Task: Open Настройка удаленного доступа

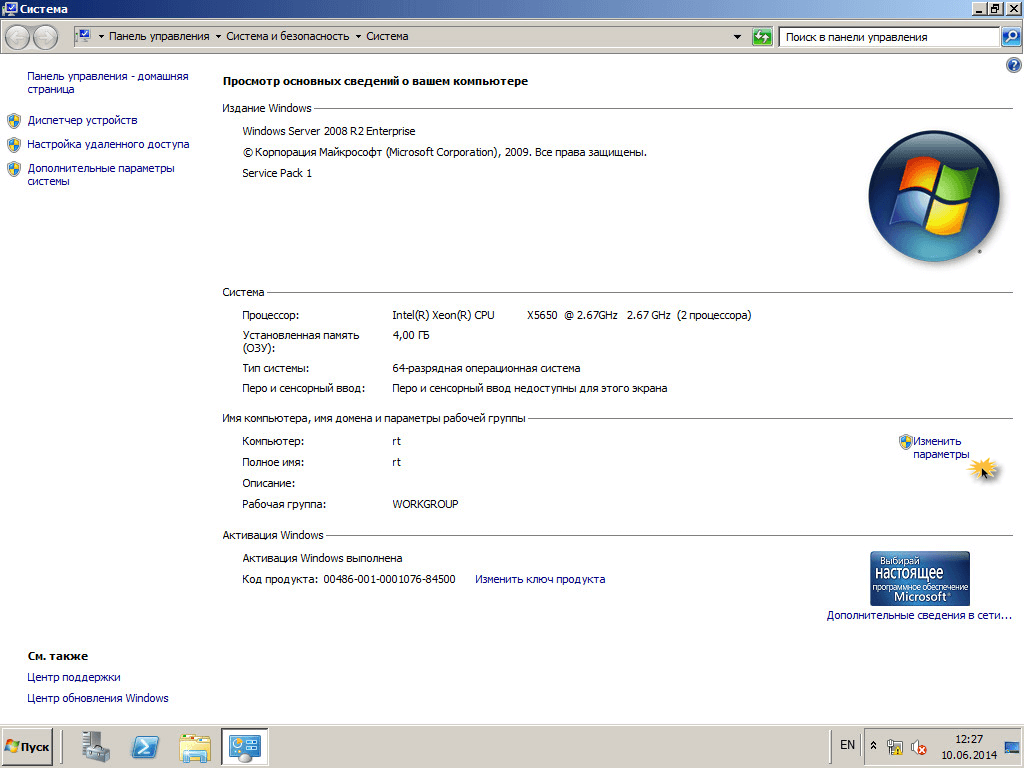Action: (x=108, y=144)
